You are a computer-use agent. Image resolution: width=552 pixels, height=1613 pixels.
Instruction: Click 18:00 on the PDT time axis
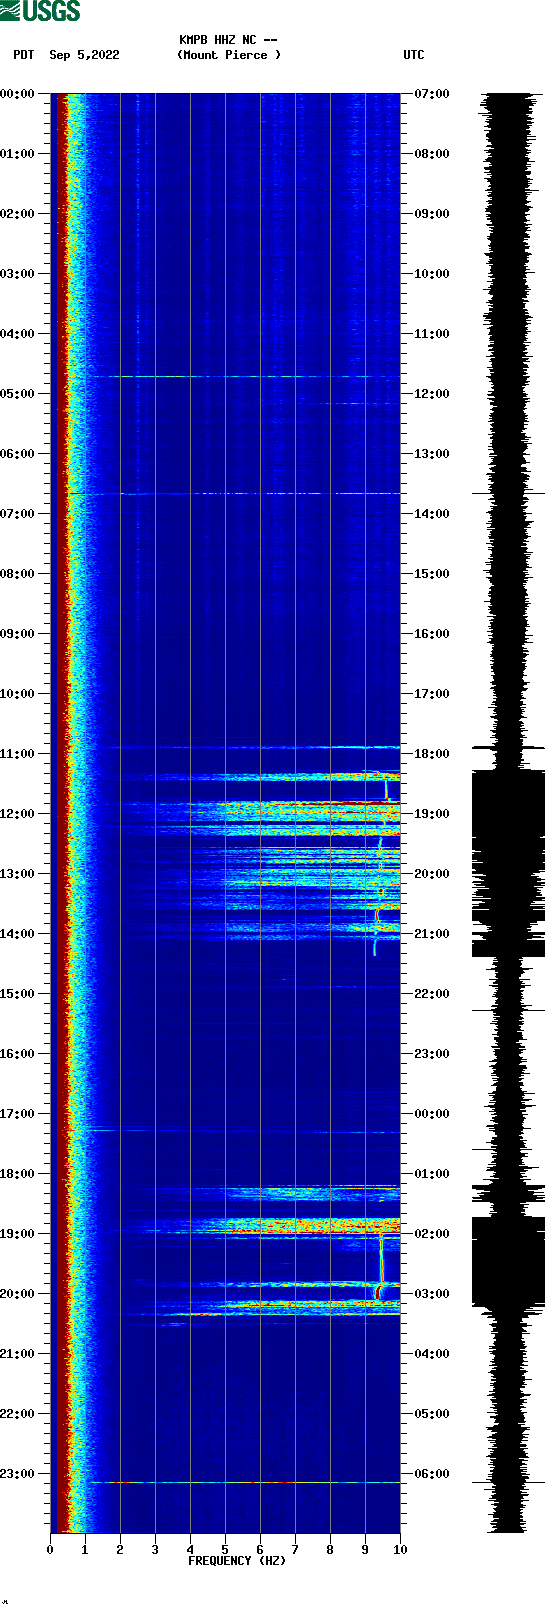coord(18,1174)
